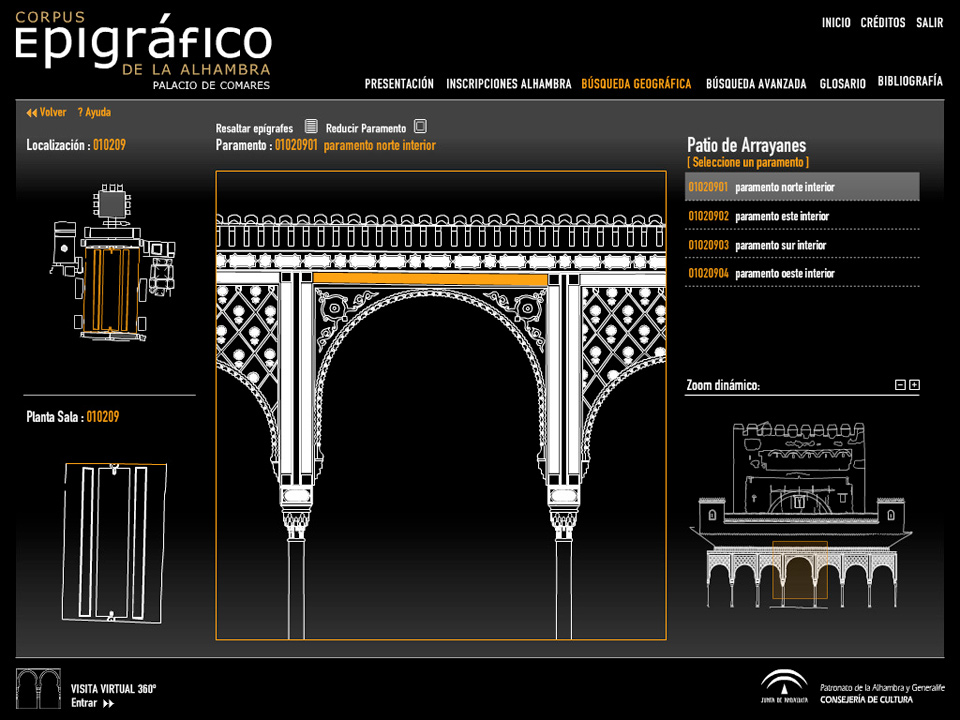
Task: Select paramento sur interior row
Action: pos(802,245)
